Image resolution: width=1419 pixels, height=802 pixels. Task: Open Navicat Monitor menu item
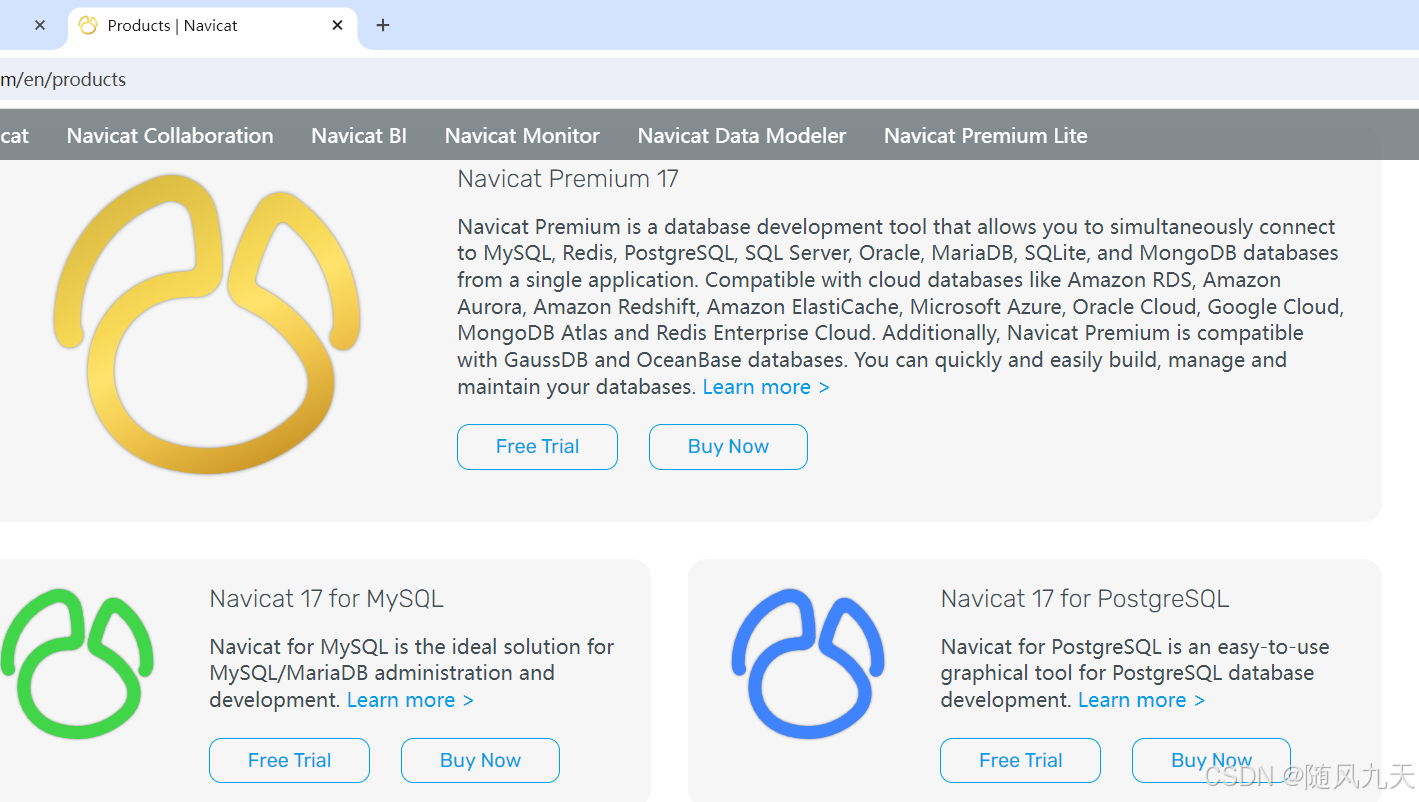(x=522, y=136)
